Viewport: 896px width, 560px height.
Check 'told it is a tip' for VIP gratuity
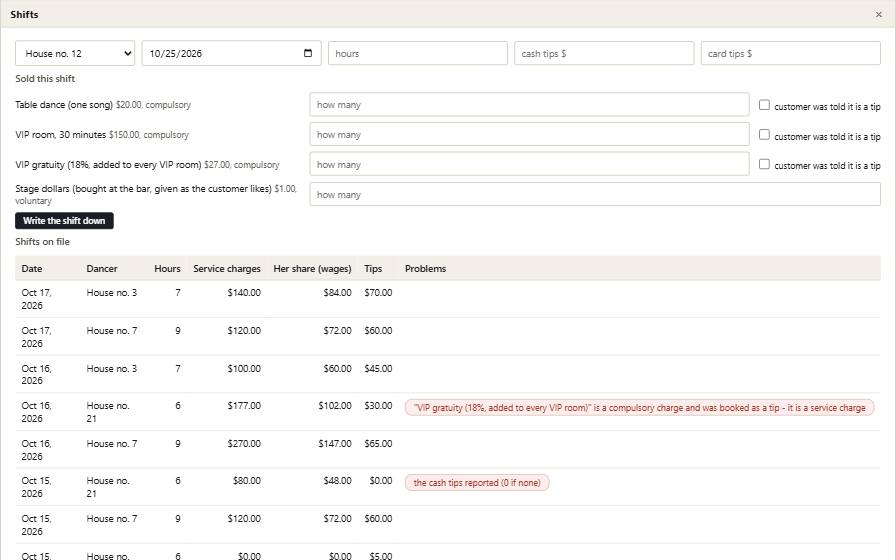[x=764, y=164]
